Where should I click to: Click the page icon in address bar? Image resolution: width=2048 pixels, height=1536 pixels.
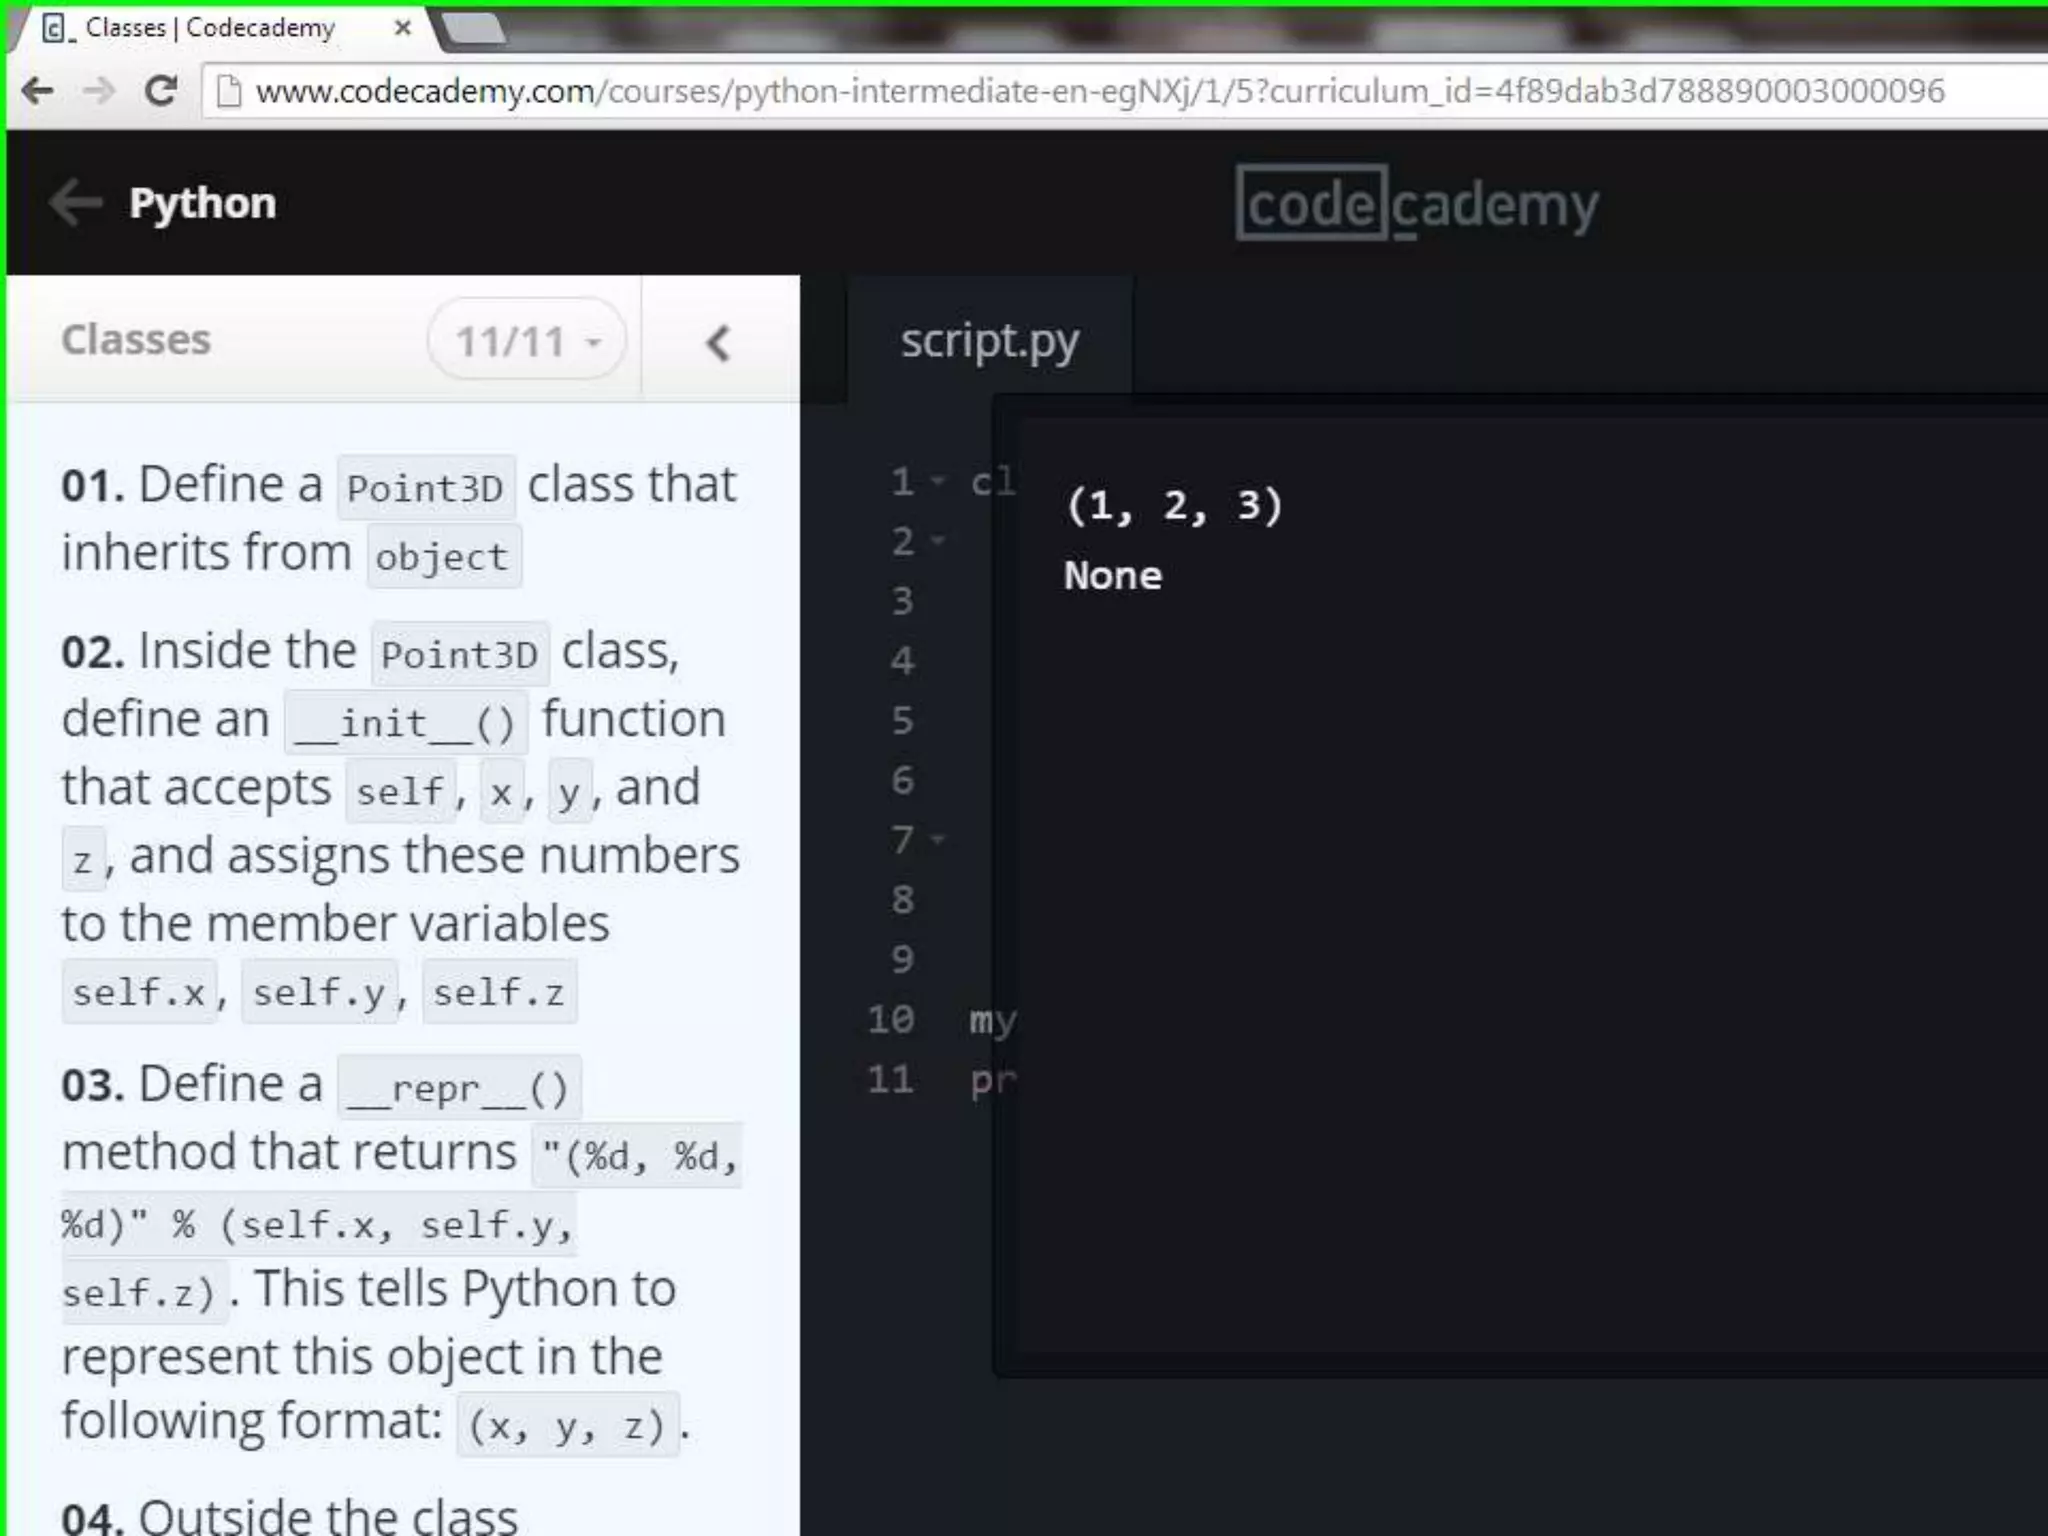coord(229,91)
